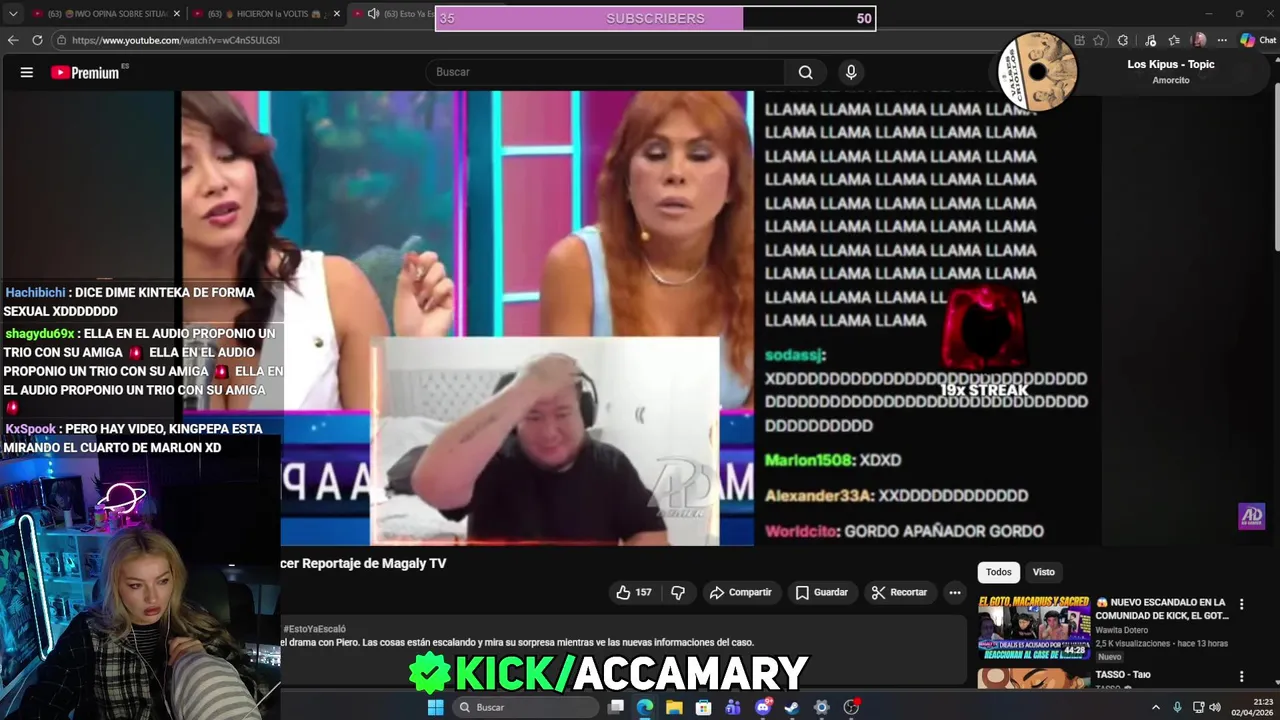1280x720 pixels.
Task: Select the Todos filter chip
Action: (x=999, y=572)
